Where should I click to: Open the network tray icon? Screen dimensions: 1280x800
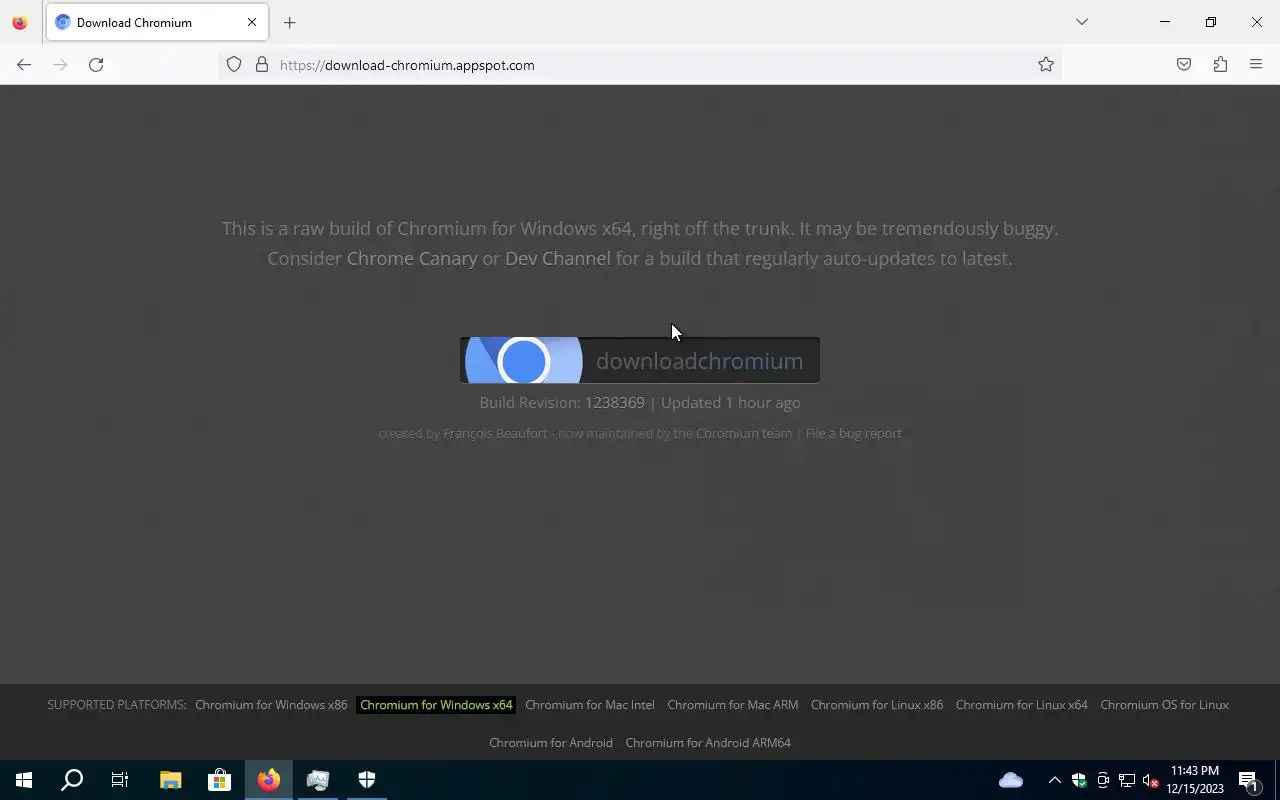tap(1127, 780)
